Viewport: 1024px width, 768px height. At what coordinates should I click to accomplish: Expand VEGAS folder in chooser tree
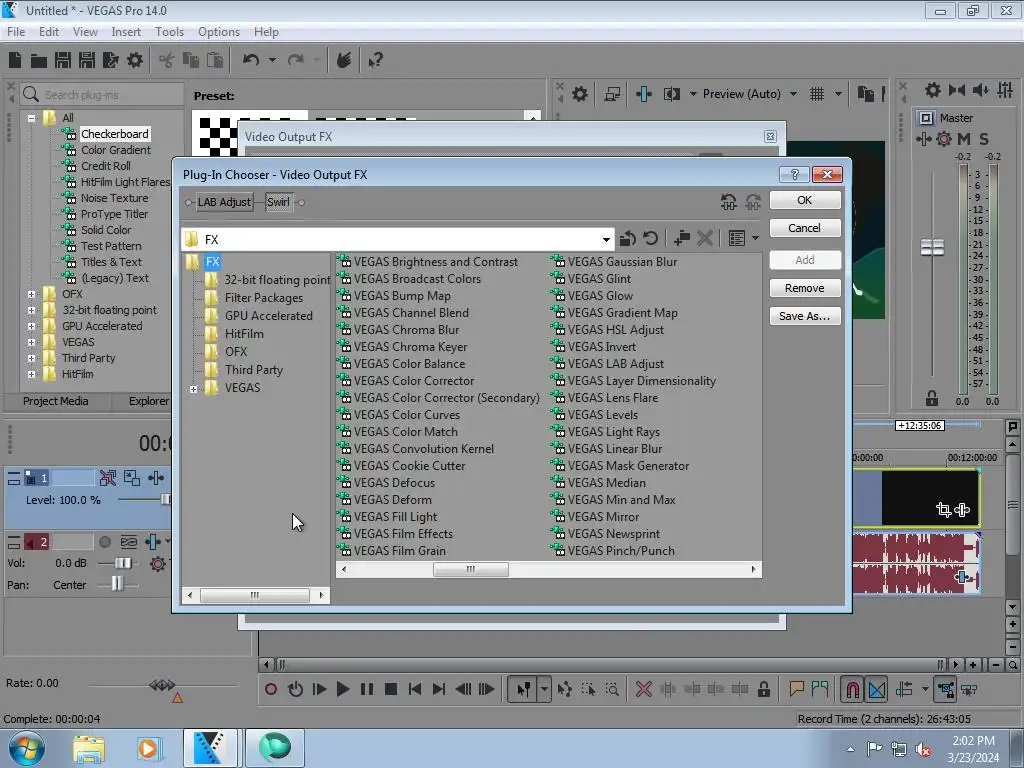pos(193,389)
